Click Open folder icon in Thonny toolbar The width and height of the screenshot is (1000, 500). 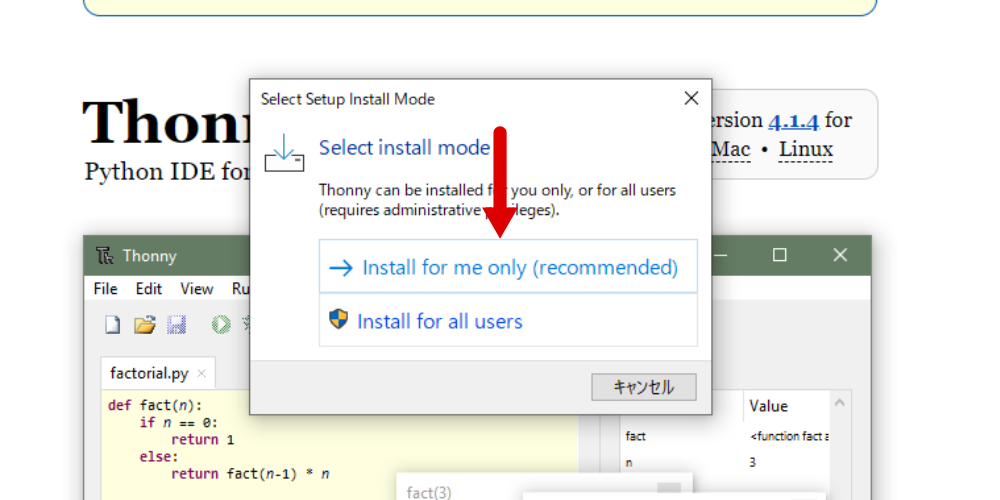[145, 325]
